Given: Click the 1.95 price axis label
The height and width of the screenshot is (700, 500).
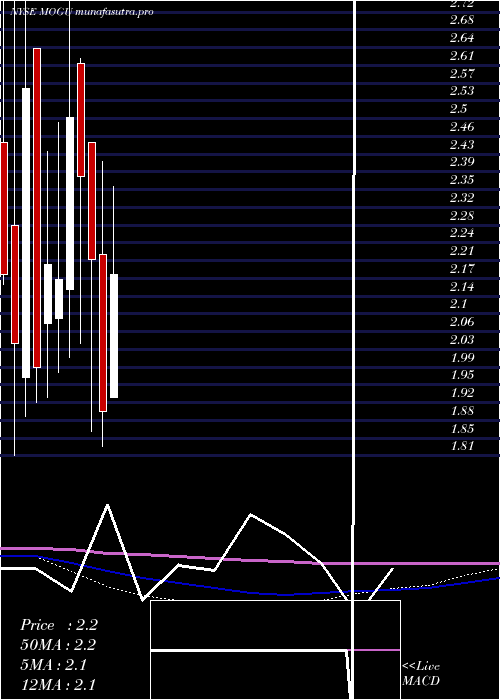Looking at the screenshot, I should click(462, 375).
